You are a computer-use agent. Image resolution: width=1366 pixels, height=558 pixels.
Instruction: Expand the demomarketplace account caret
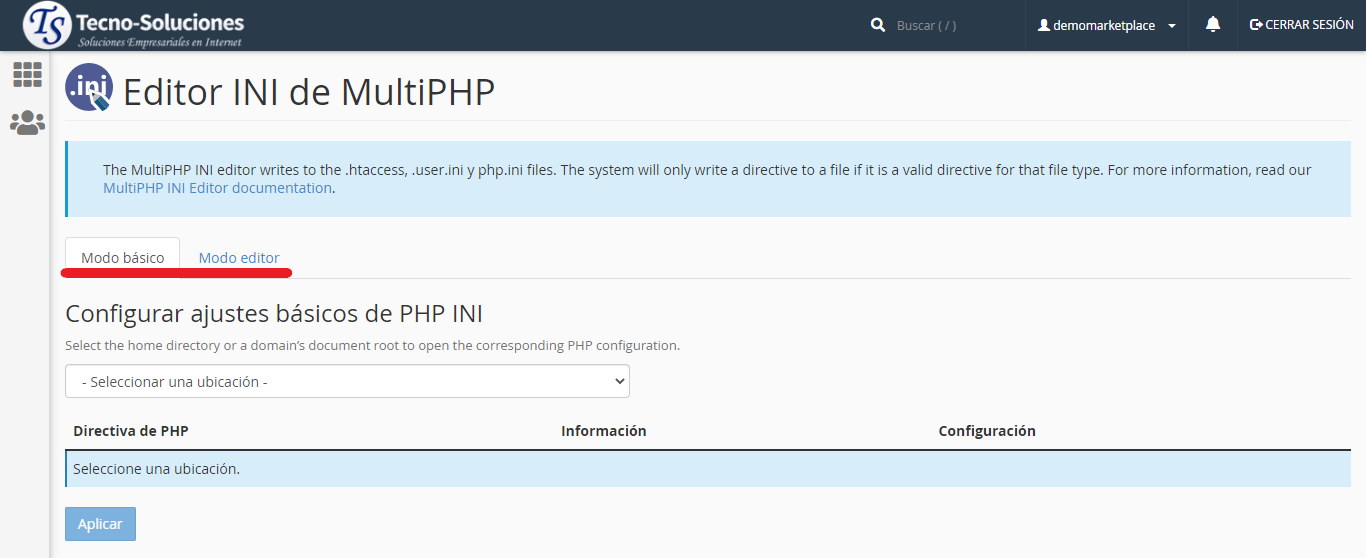pyautogui.click(x=1172, y=26)
